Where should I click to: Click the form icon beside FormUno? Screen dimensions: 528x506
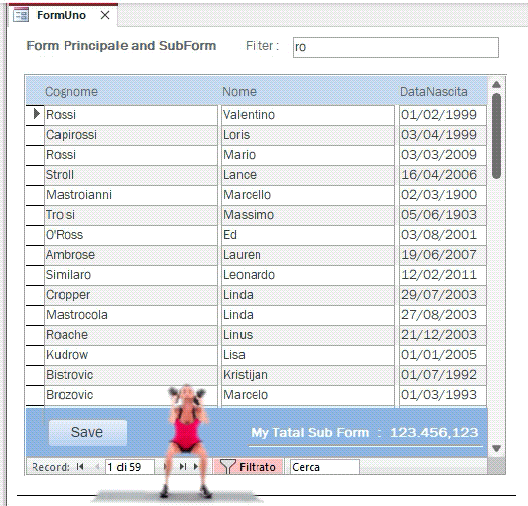point(21,15)
